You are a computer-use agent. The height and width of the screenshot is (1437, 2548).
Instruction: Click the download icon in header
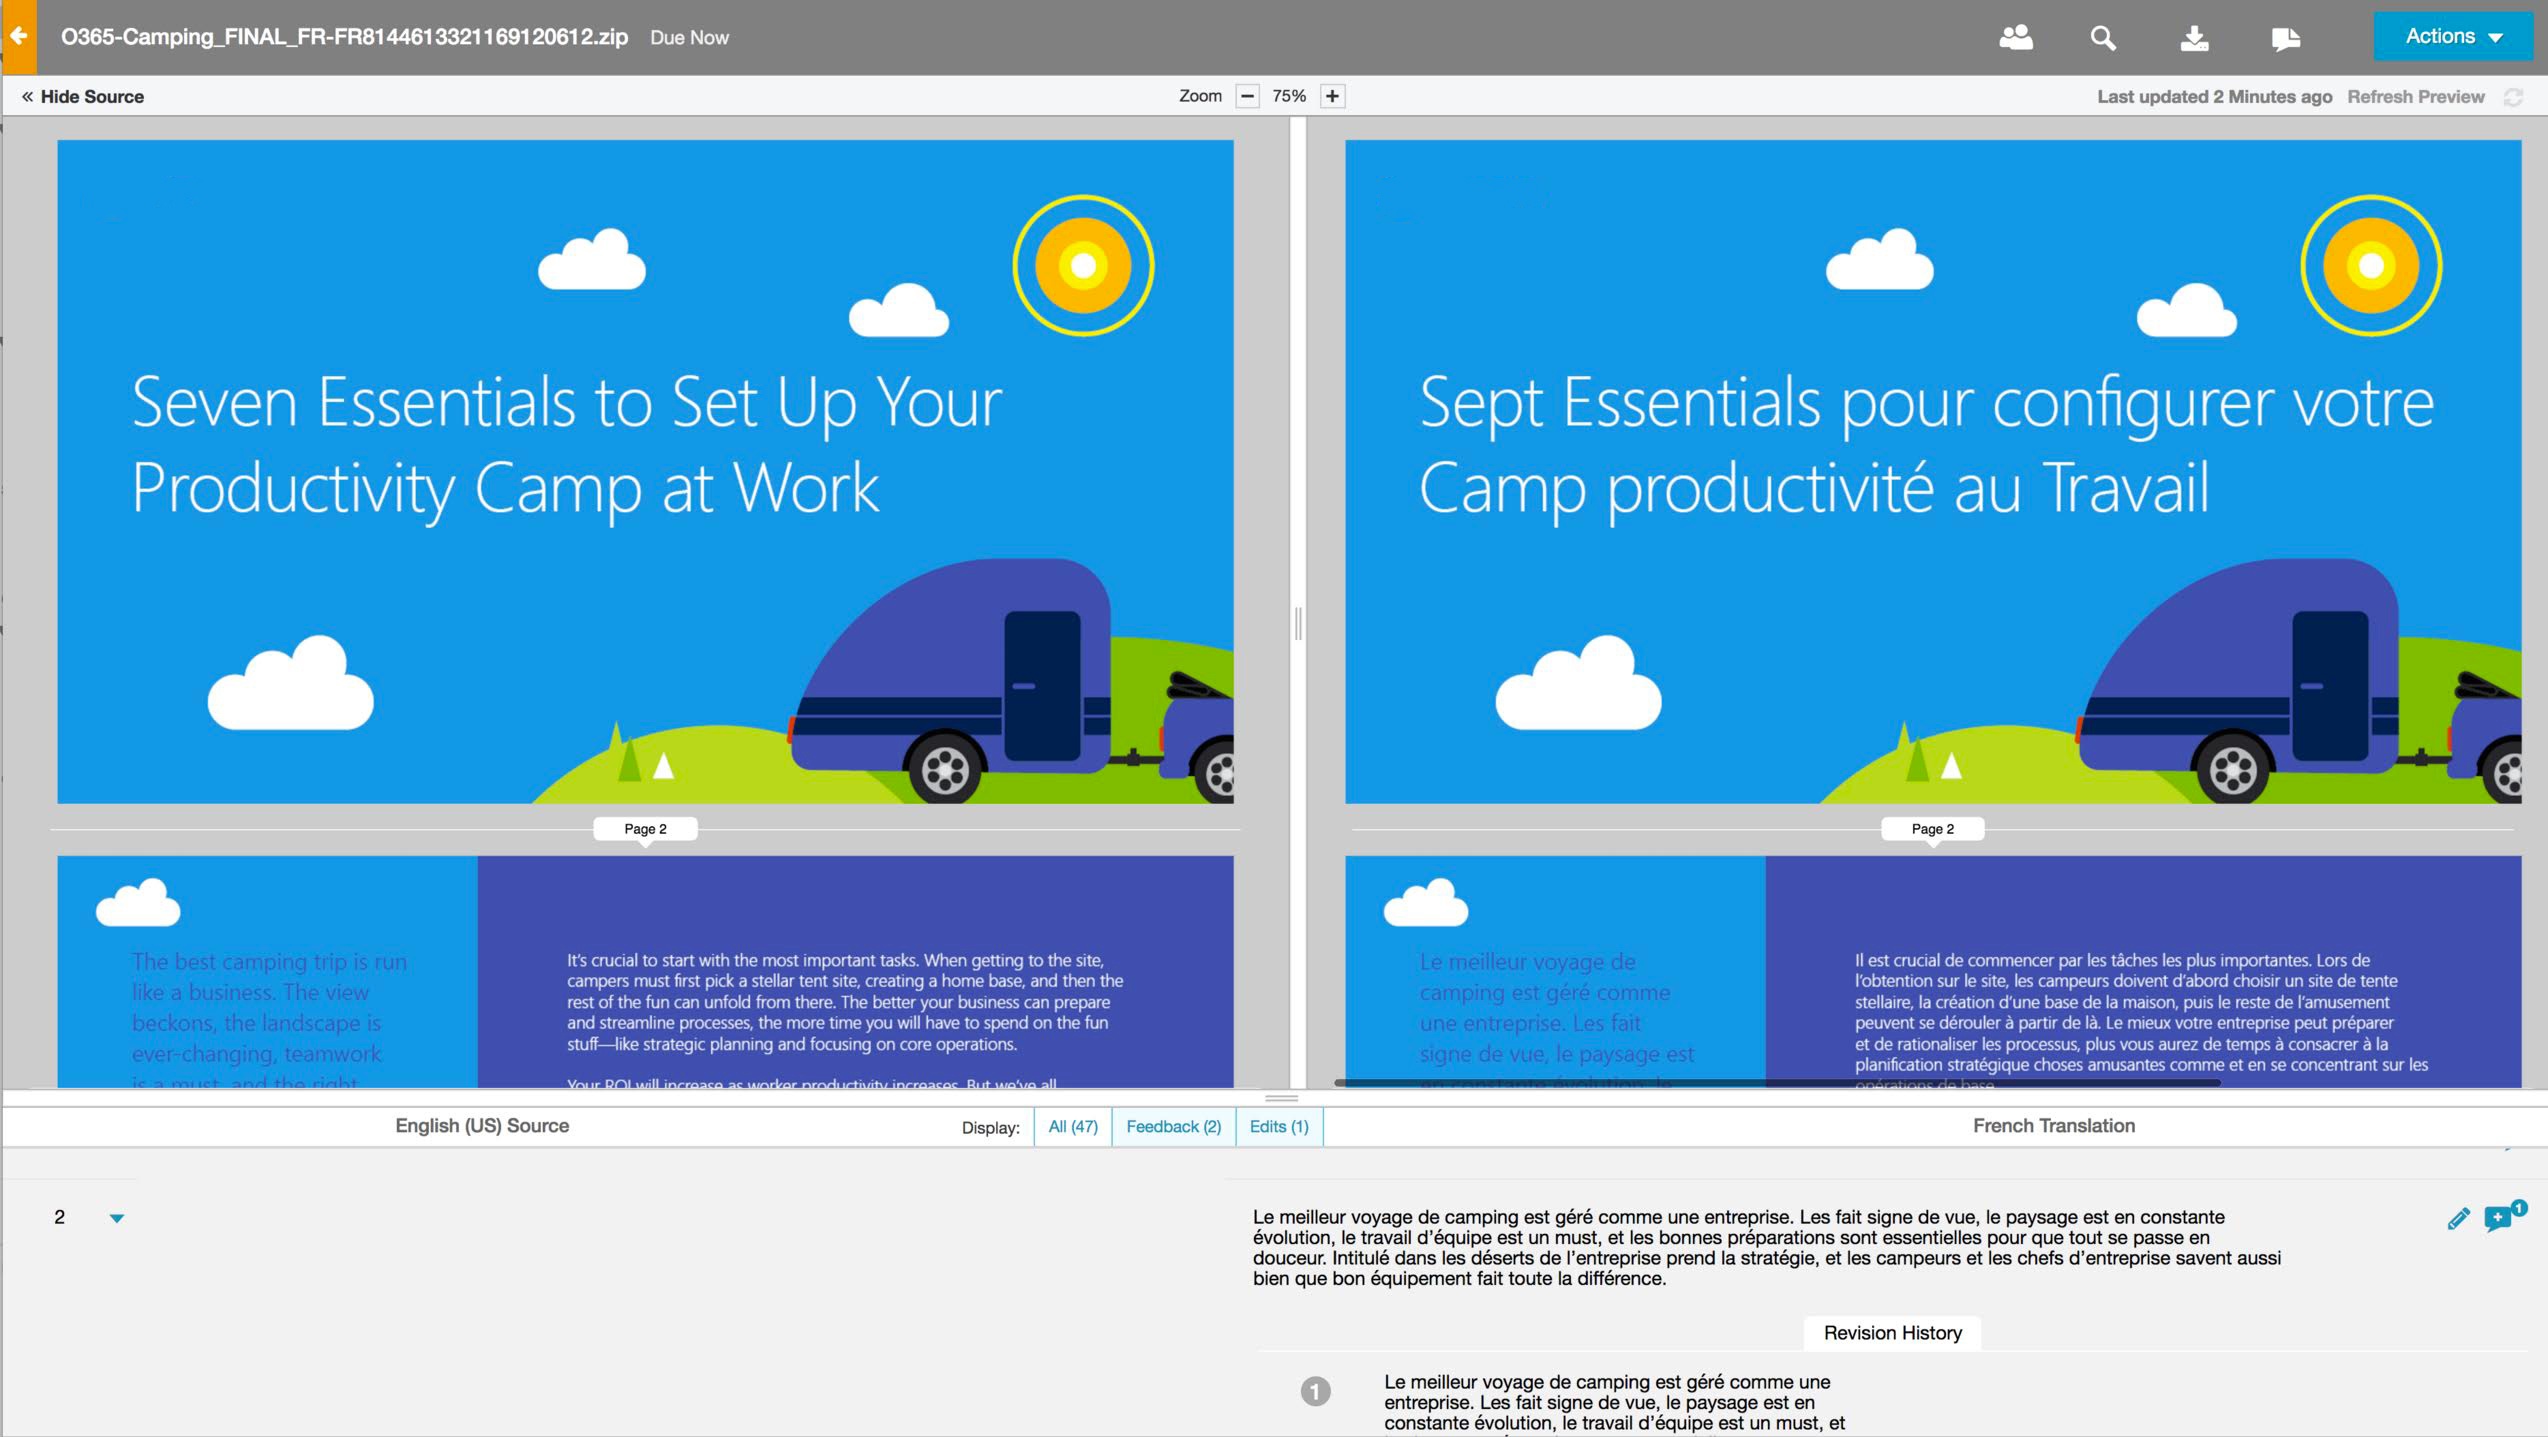click(2194, 38)
